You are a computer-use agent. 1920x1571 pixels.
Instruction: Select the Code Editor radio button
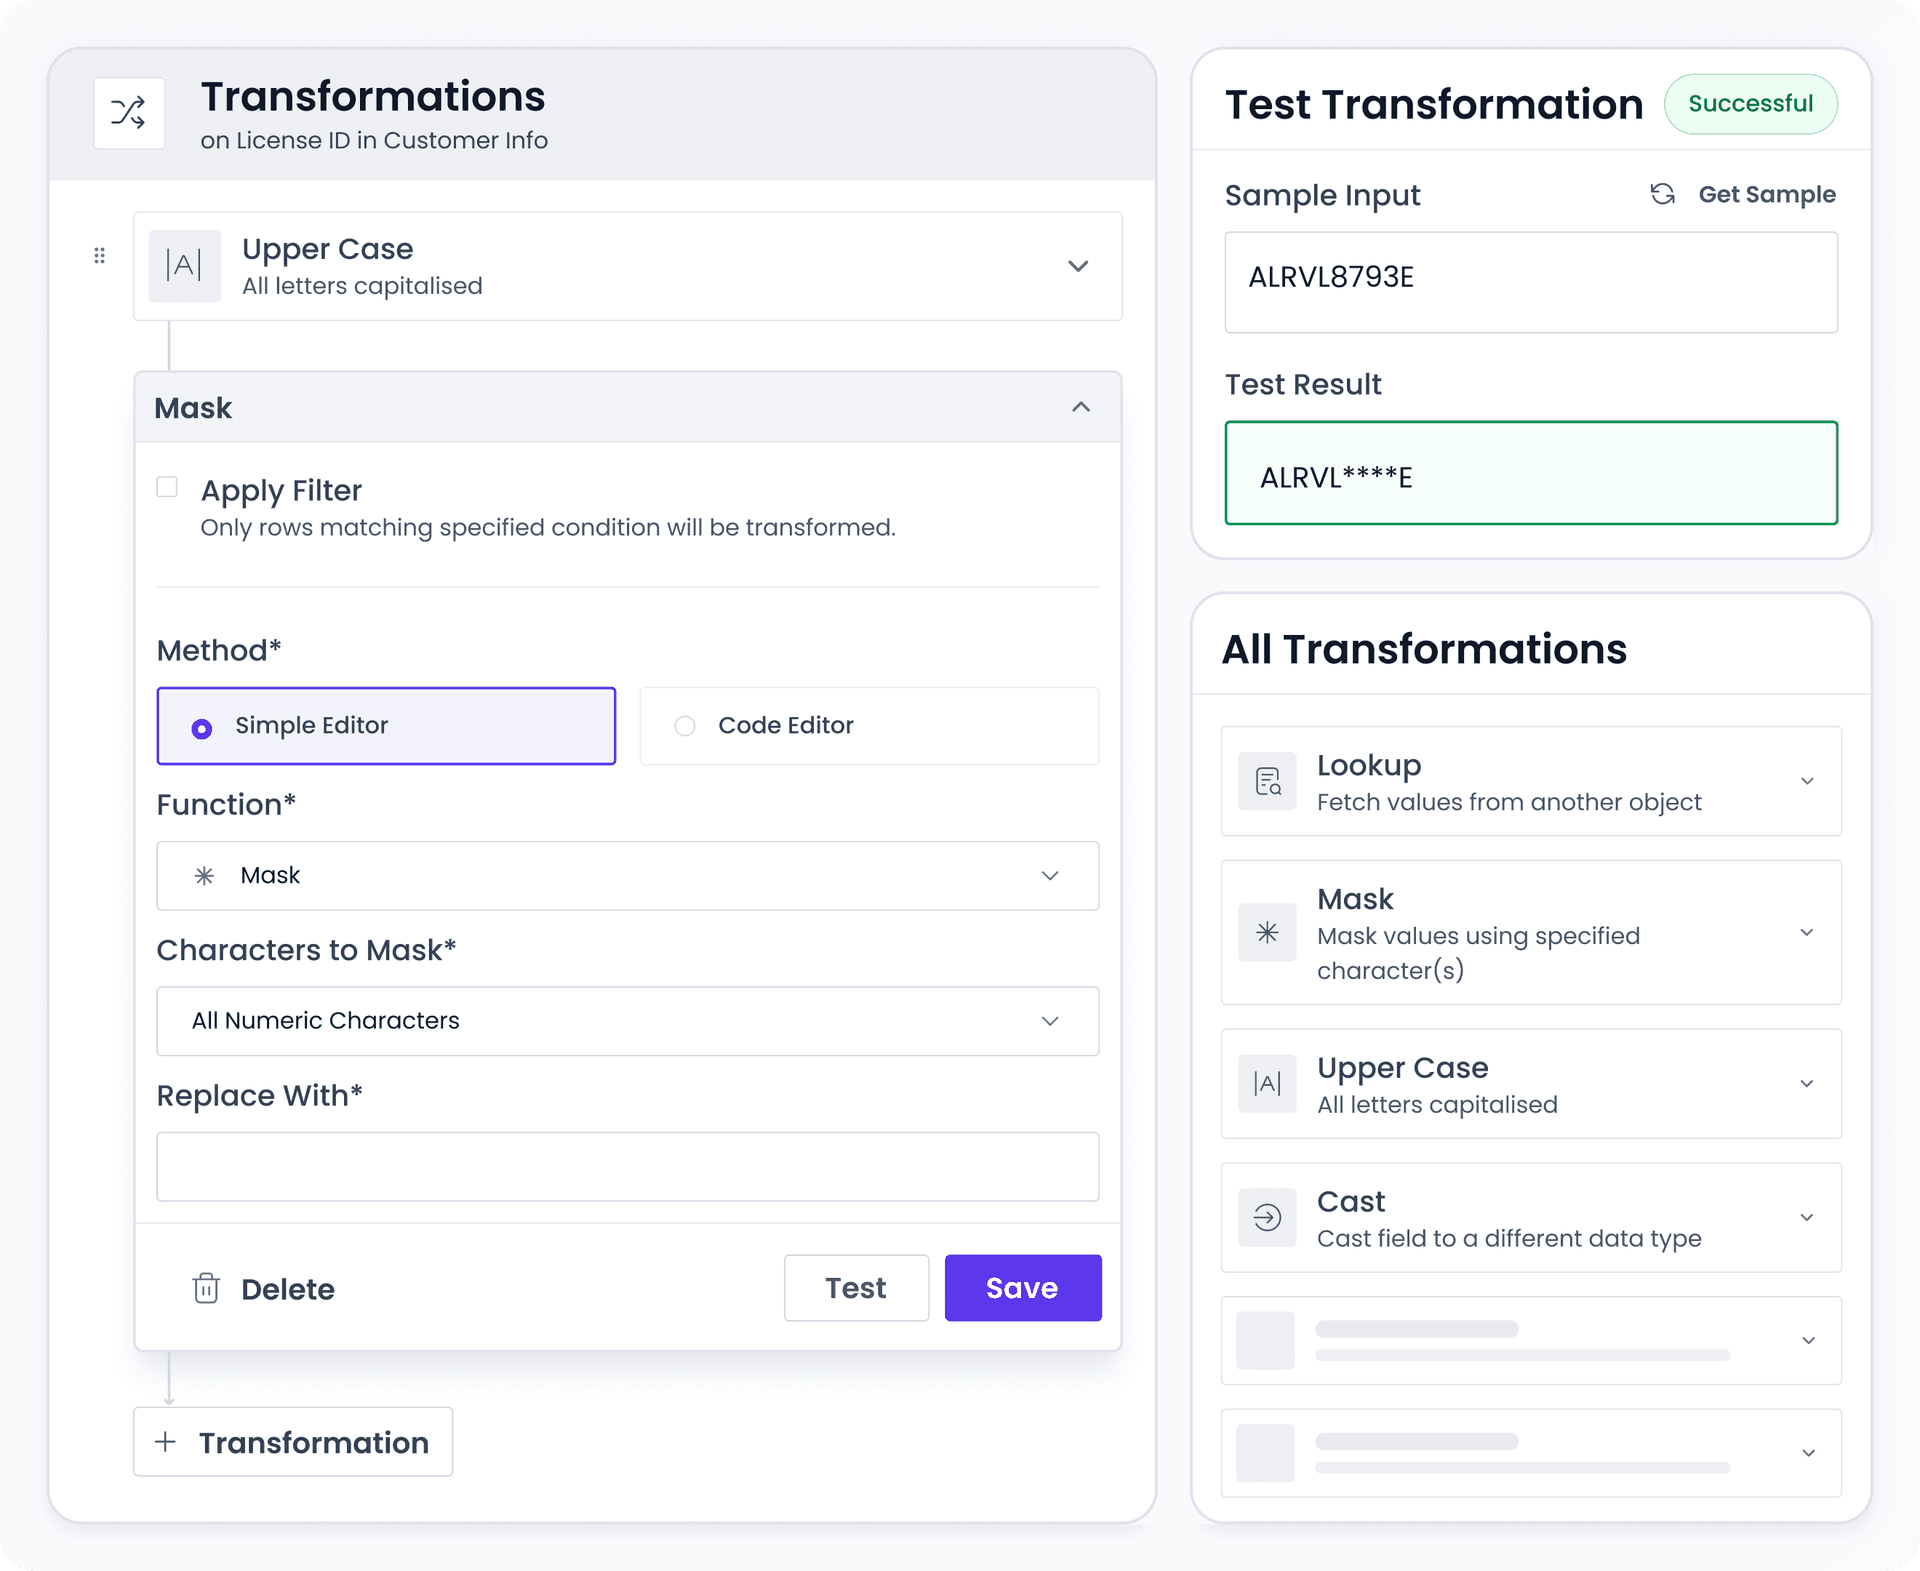coord(684,725)
